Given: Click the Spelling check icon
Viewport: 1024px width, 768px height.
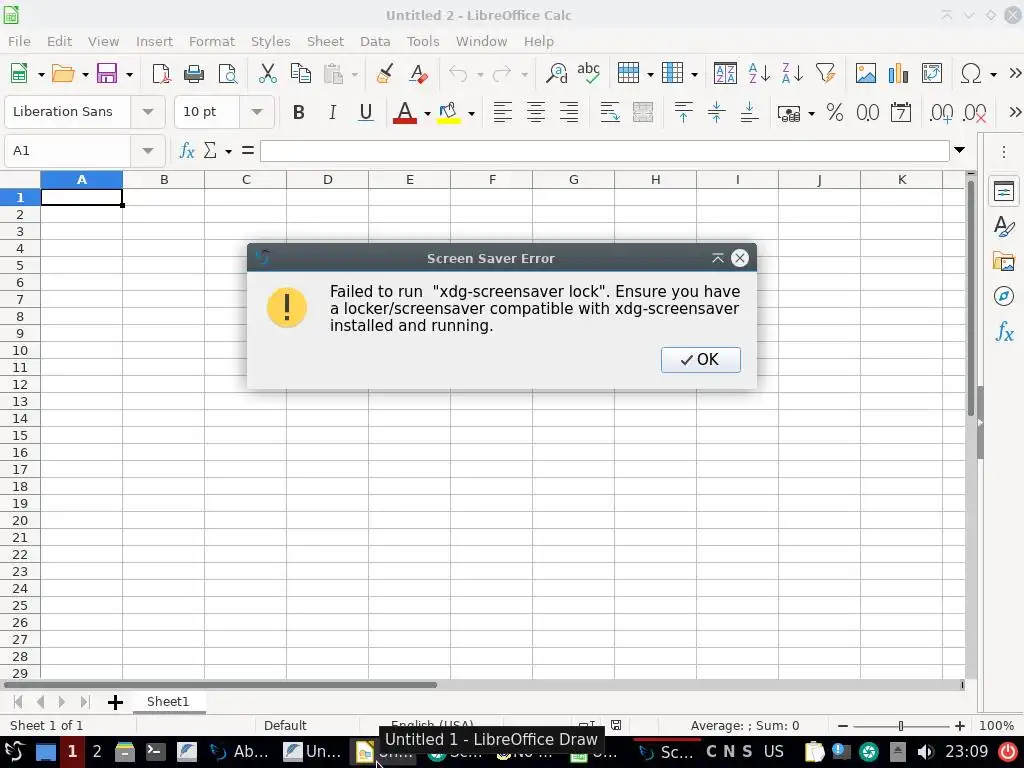Looking at the screenshot, I should tap(588, 74).
